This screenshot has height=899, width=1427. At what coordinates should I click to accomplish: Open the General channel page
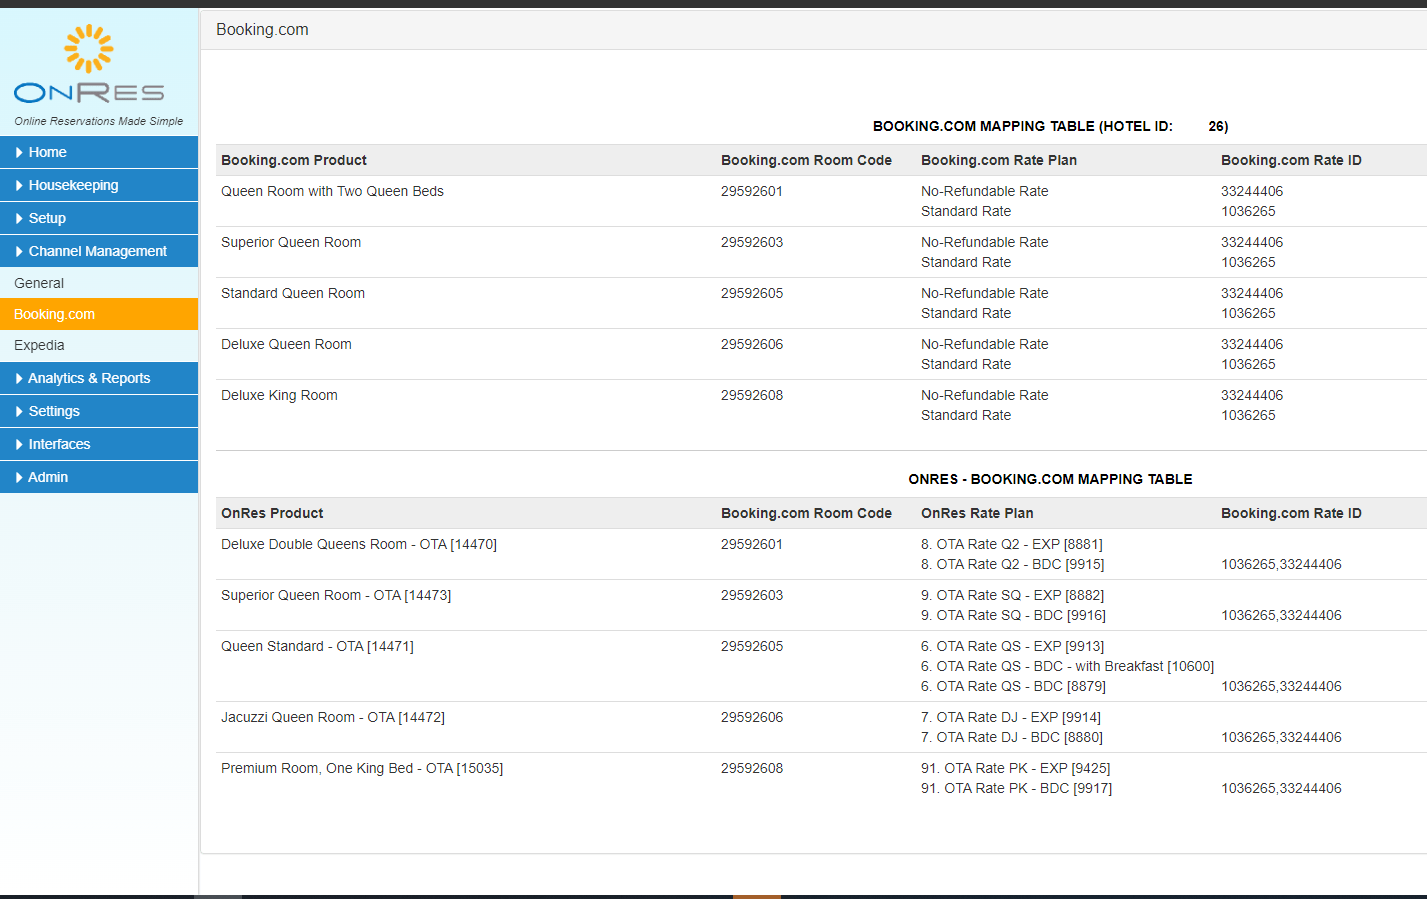click(38, 283)
